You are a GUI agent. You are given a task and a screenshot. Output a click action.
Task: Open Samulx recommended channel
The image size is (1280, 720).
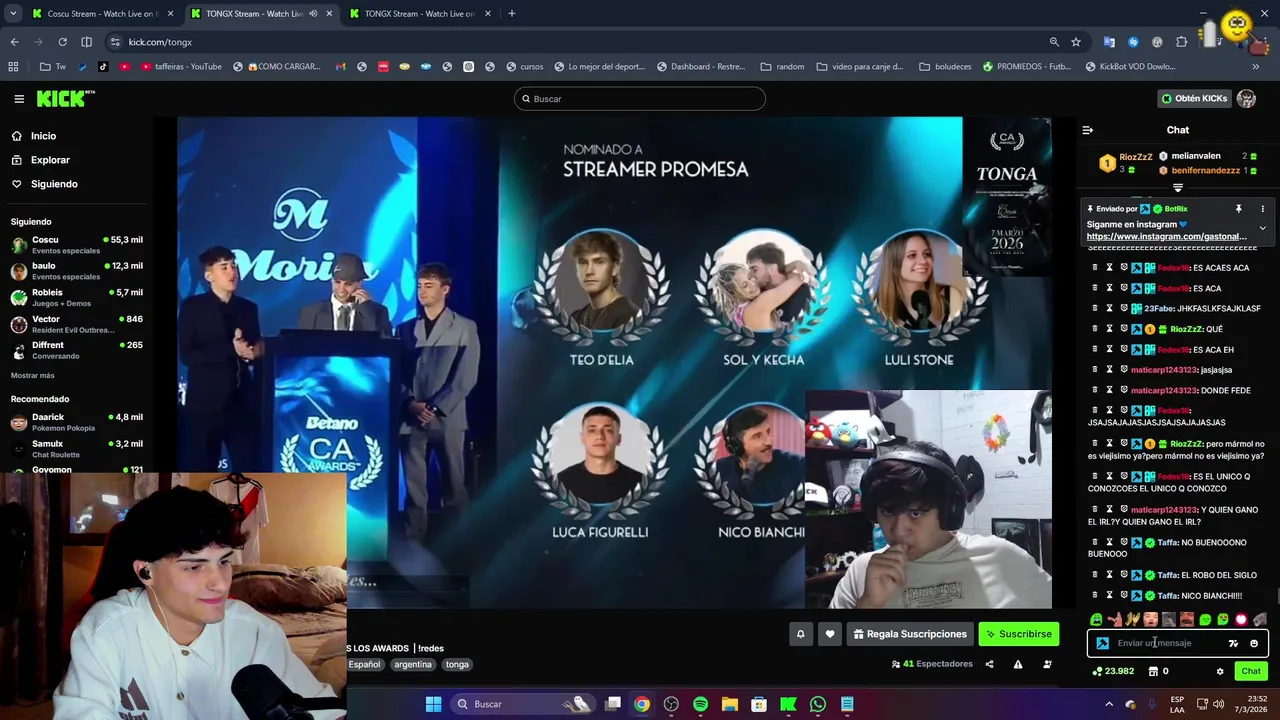point(76,449)
